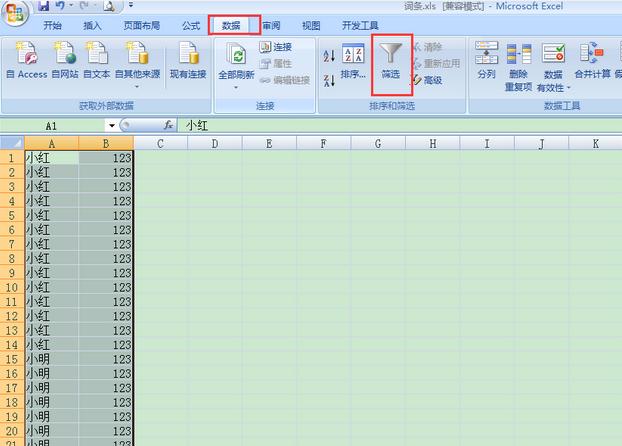Sort ascending A to Z
Image resolution: width=622 pixels, height=446 pixels.
[329, 56]
